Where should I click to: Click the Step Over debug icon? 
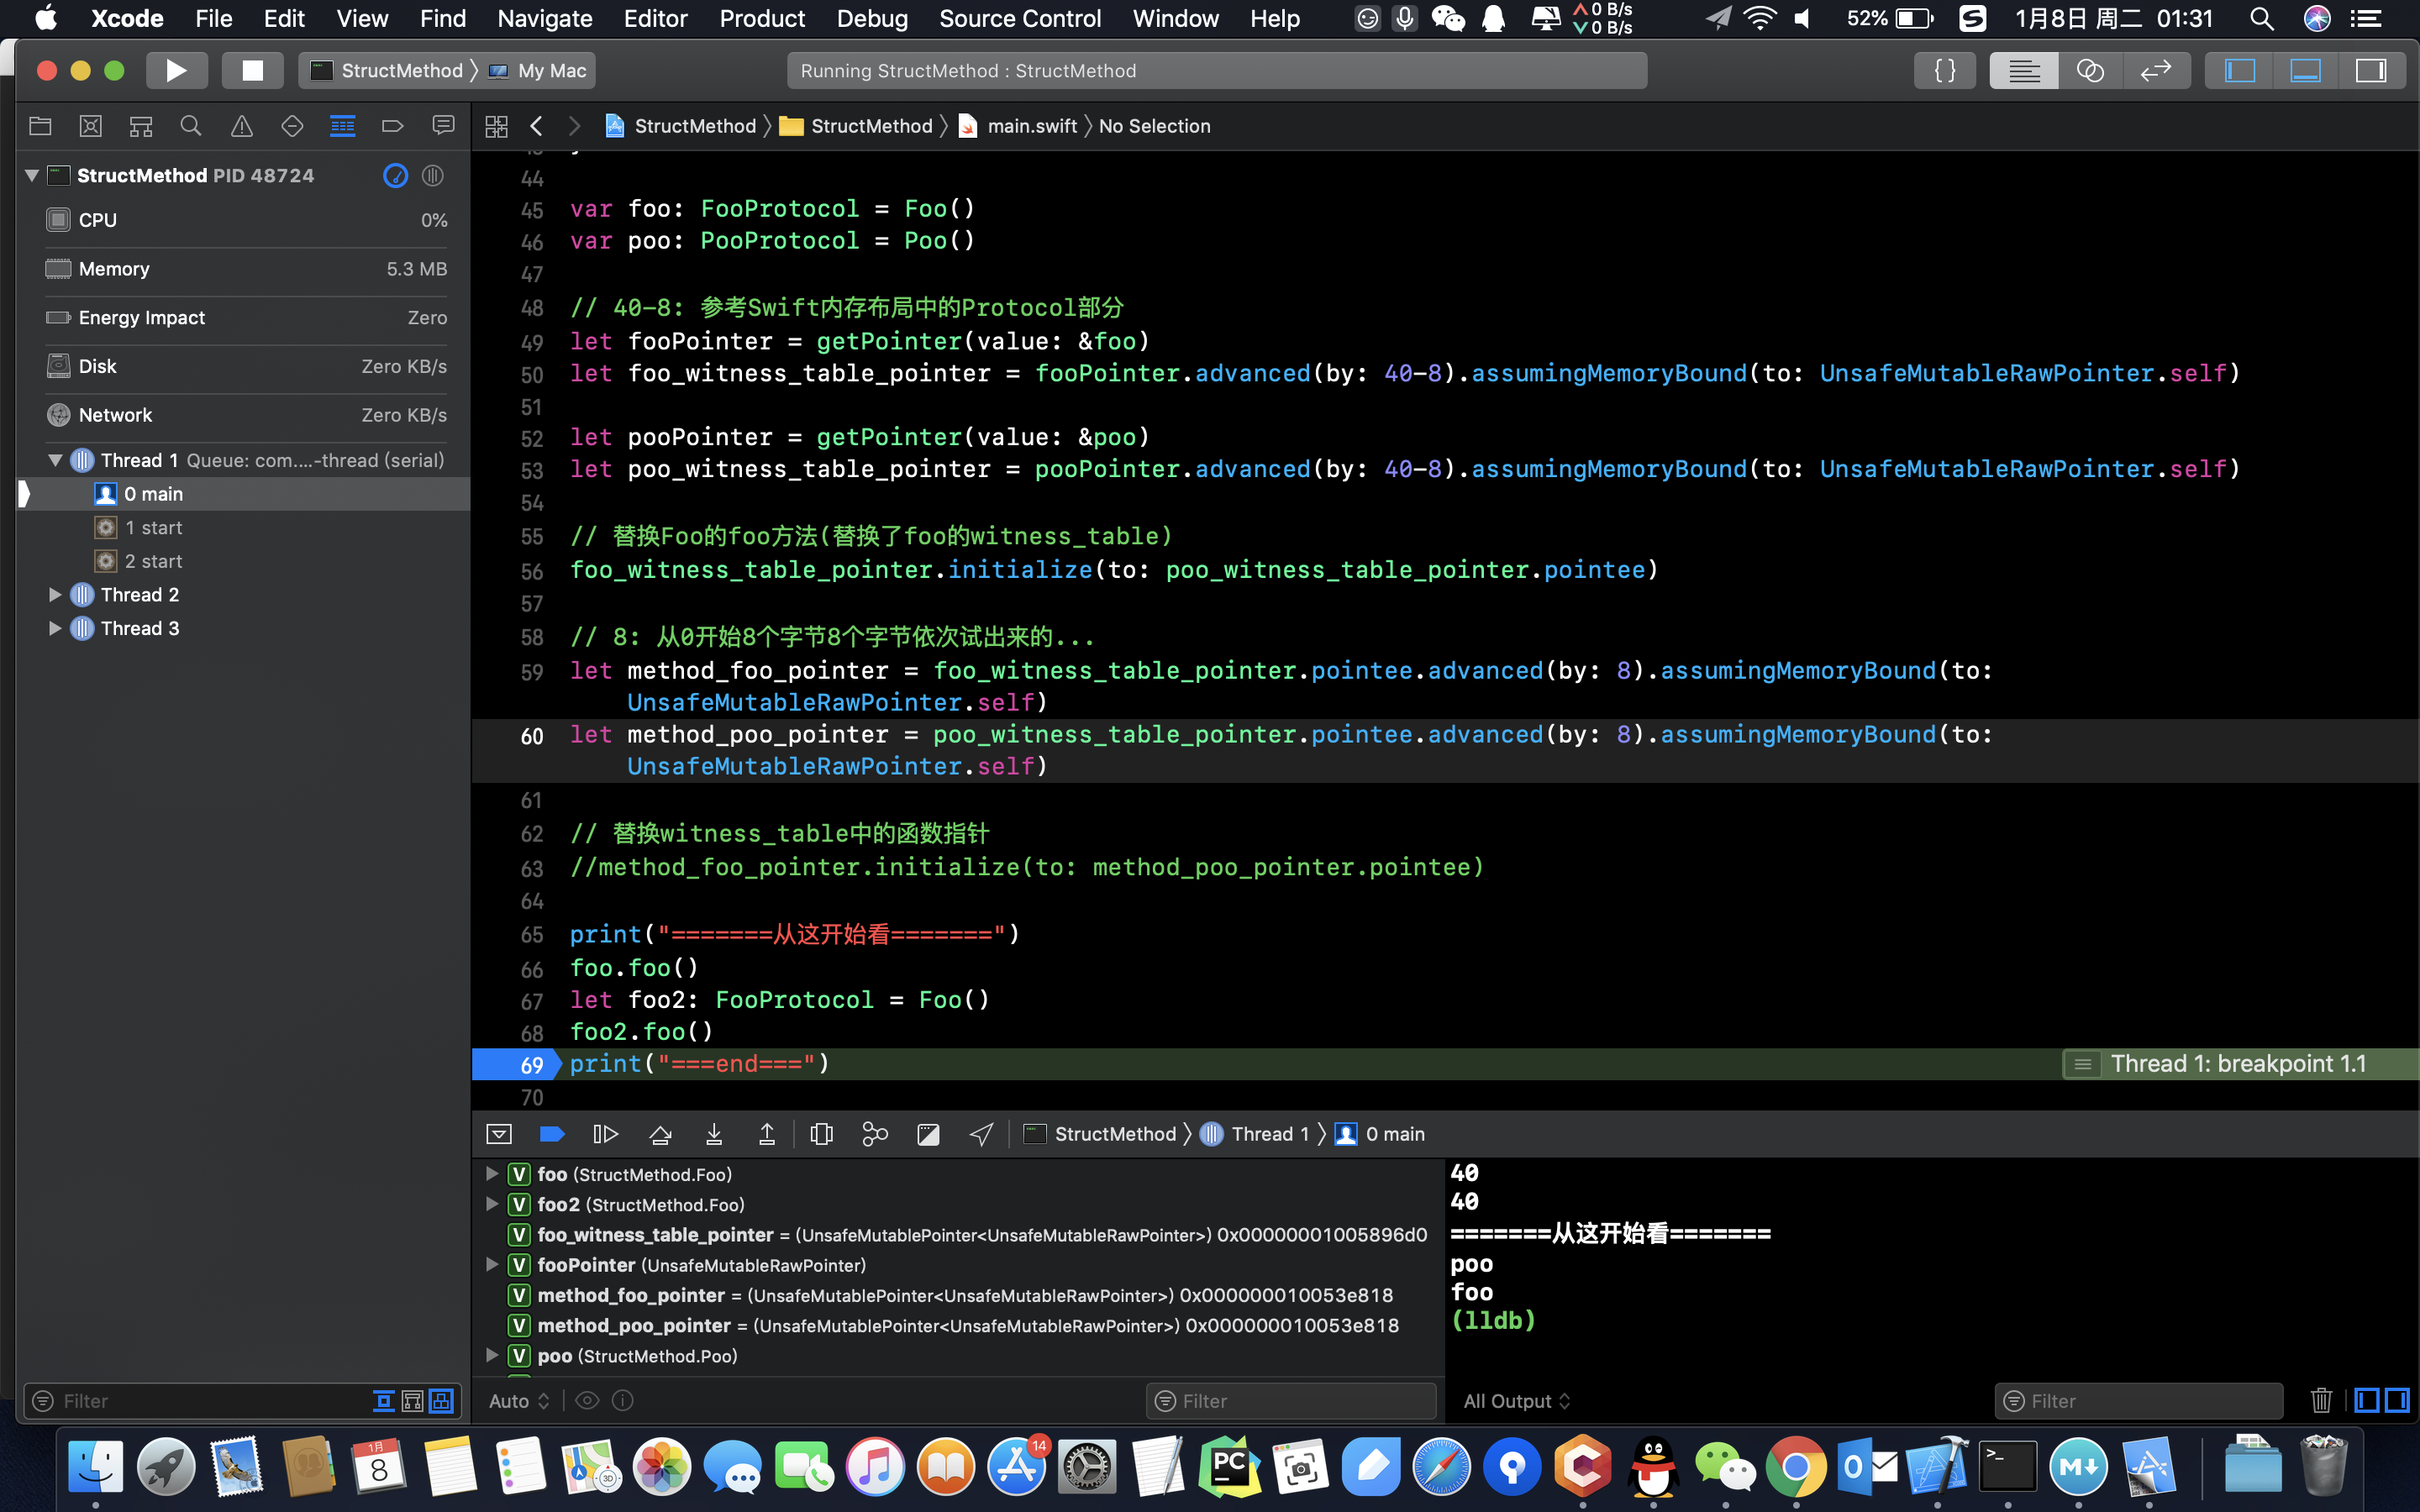[x=660, y=1134]
